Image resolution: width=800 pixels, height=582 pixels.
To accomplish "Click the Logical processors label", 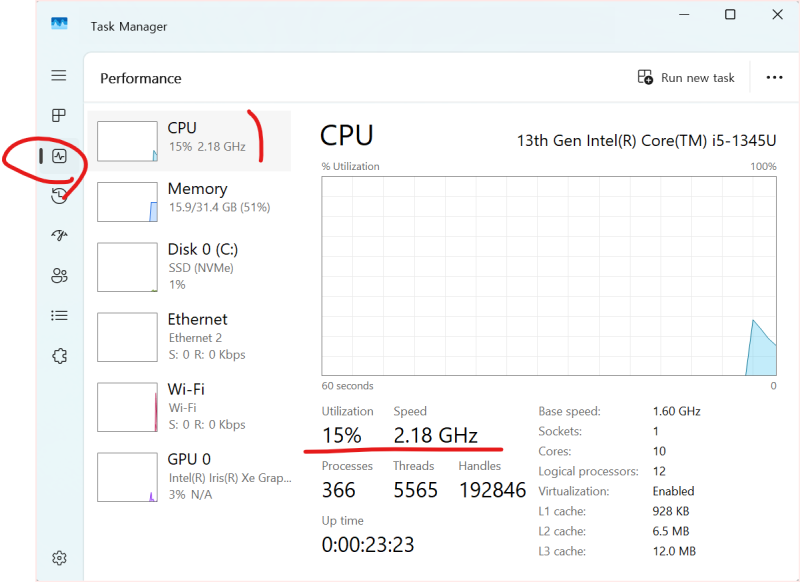I will (x=588, y=471).
